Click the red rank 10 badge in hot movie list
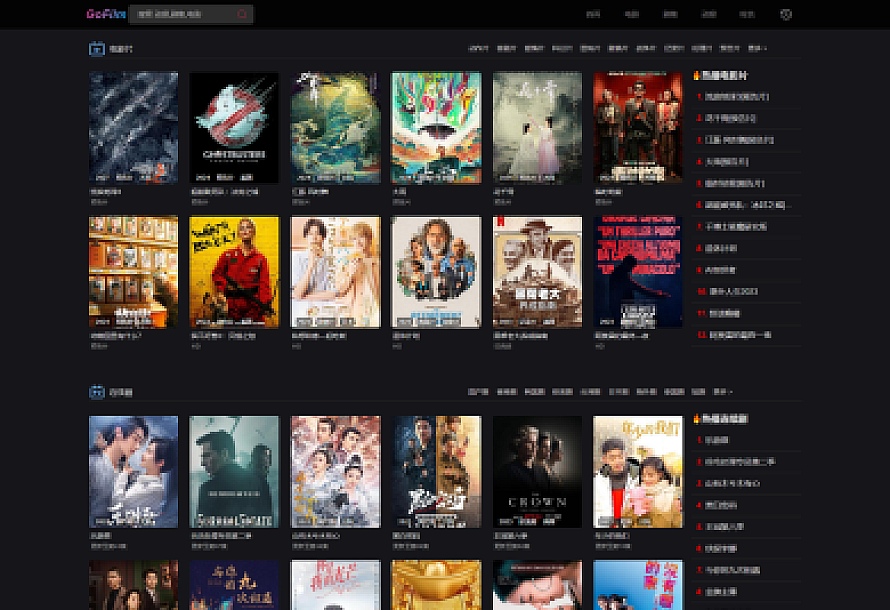 (700, 290)
